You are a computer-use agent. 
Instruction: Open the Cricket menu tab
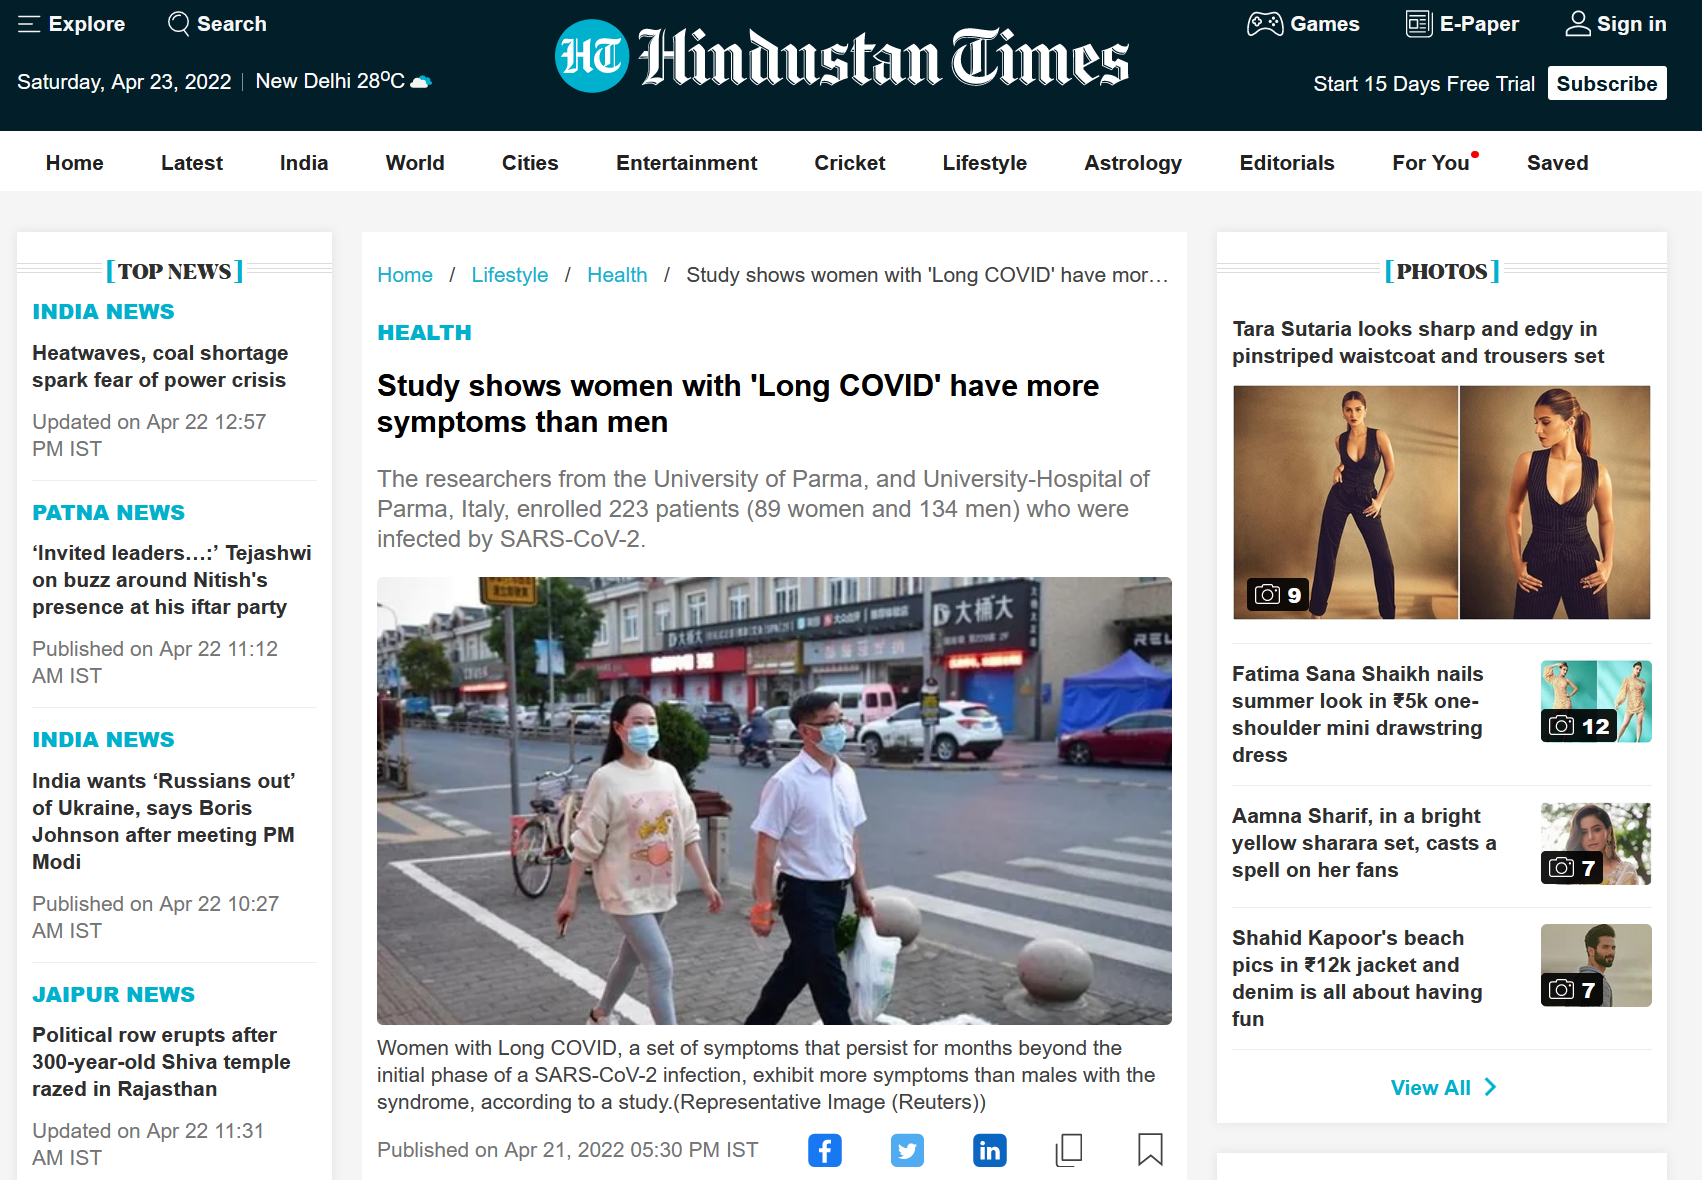click(x=849, y=163)
